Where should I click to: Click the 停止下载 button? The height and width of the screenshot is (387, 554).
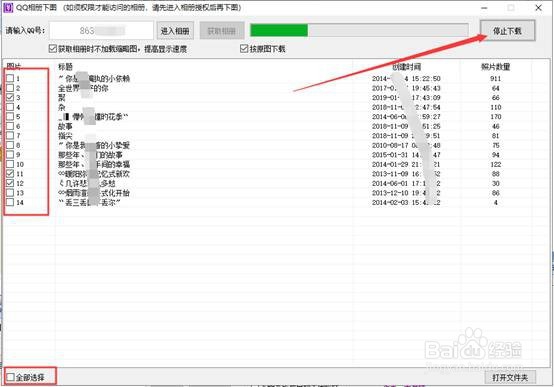(507, 31)
